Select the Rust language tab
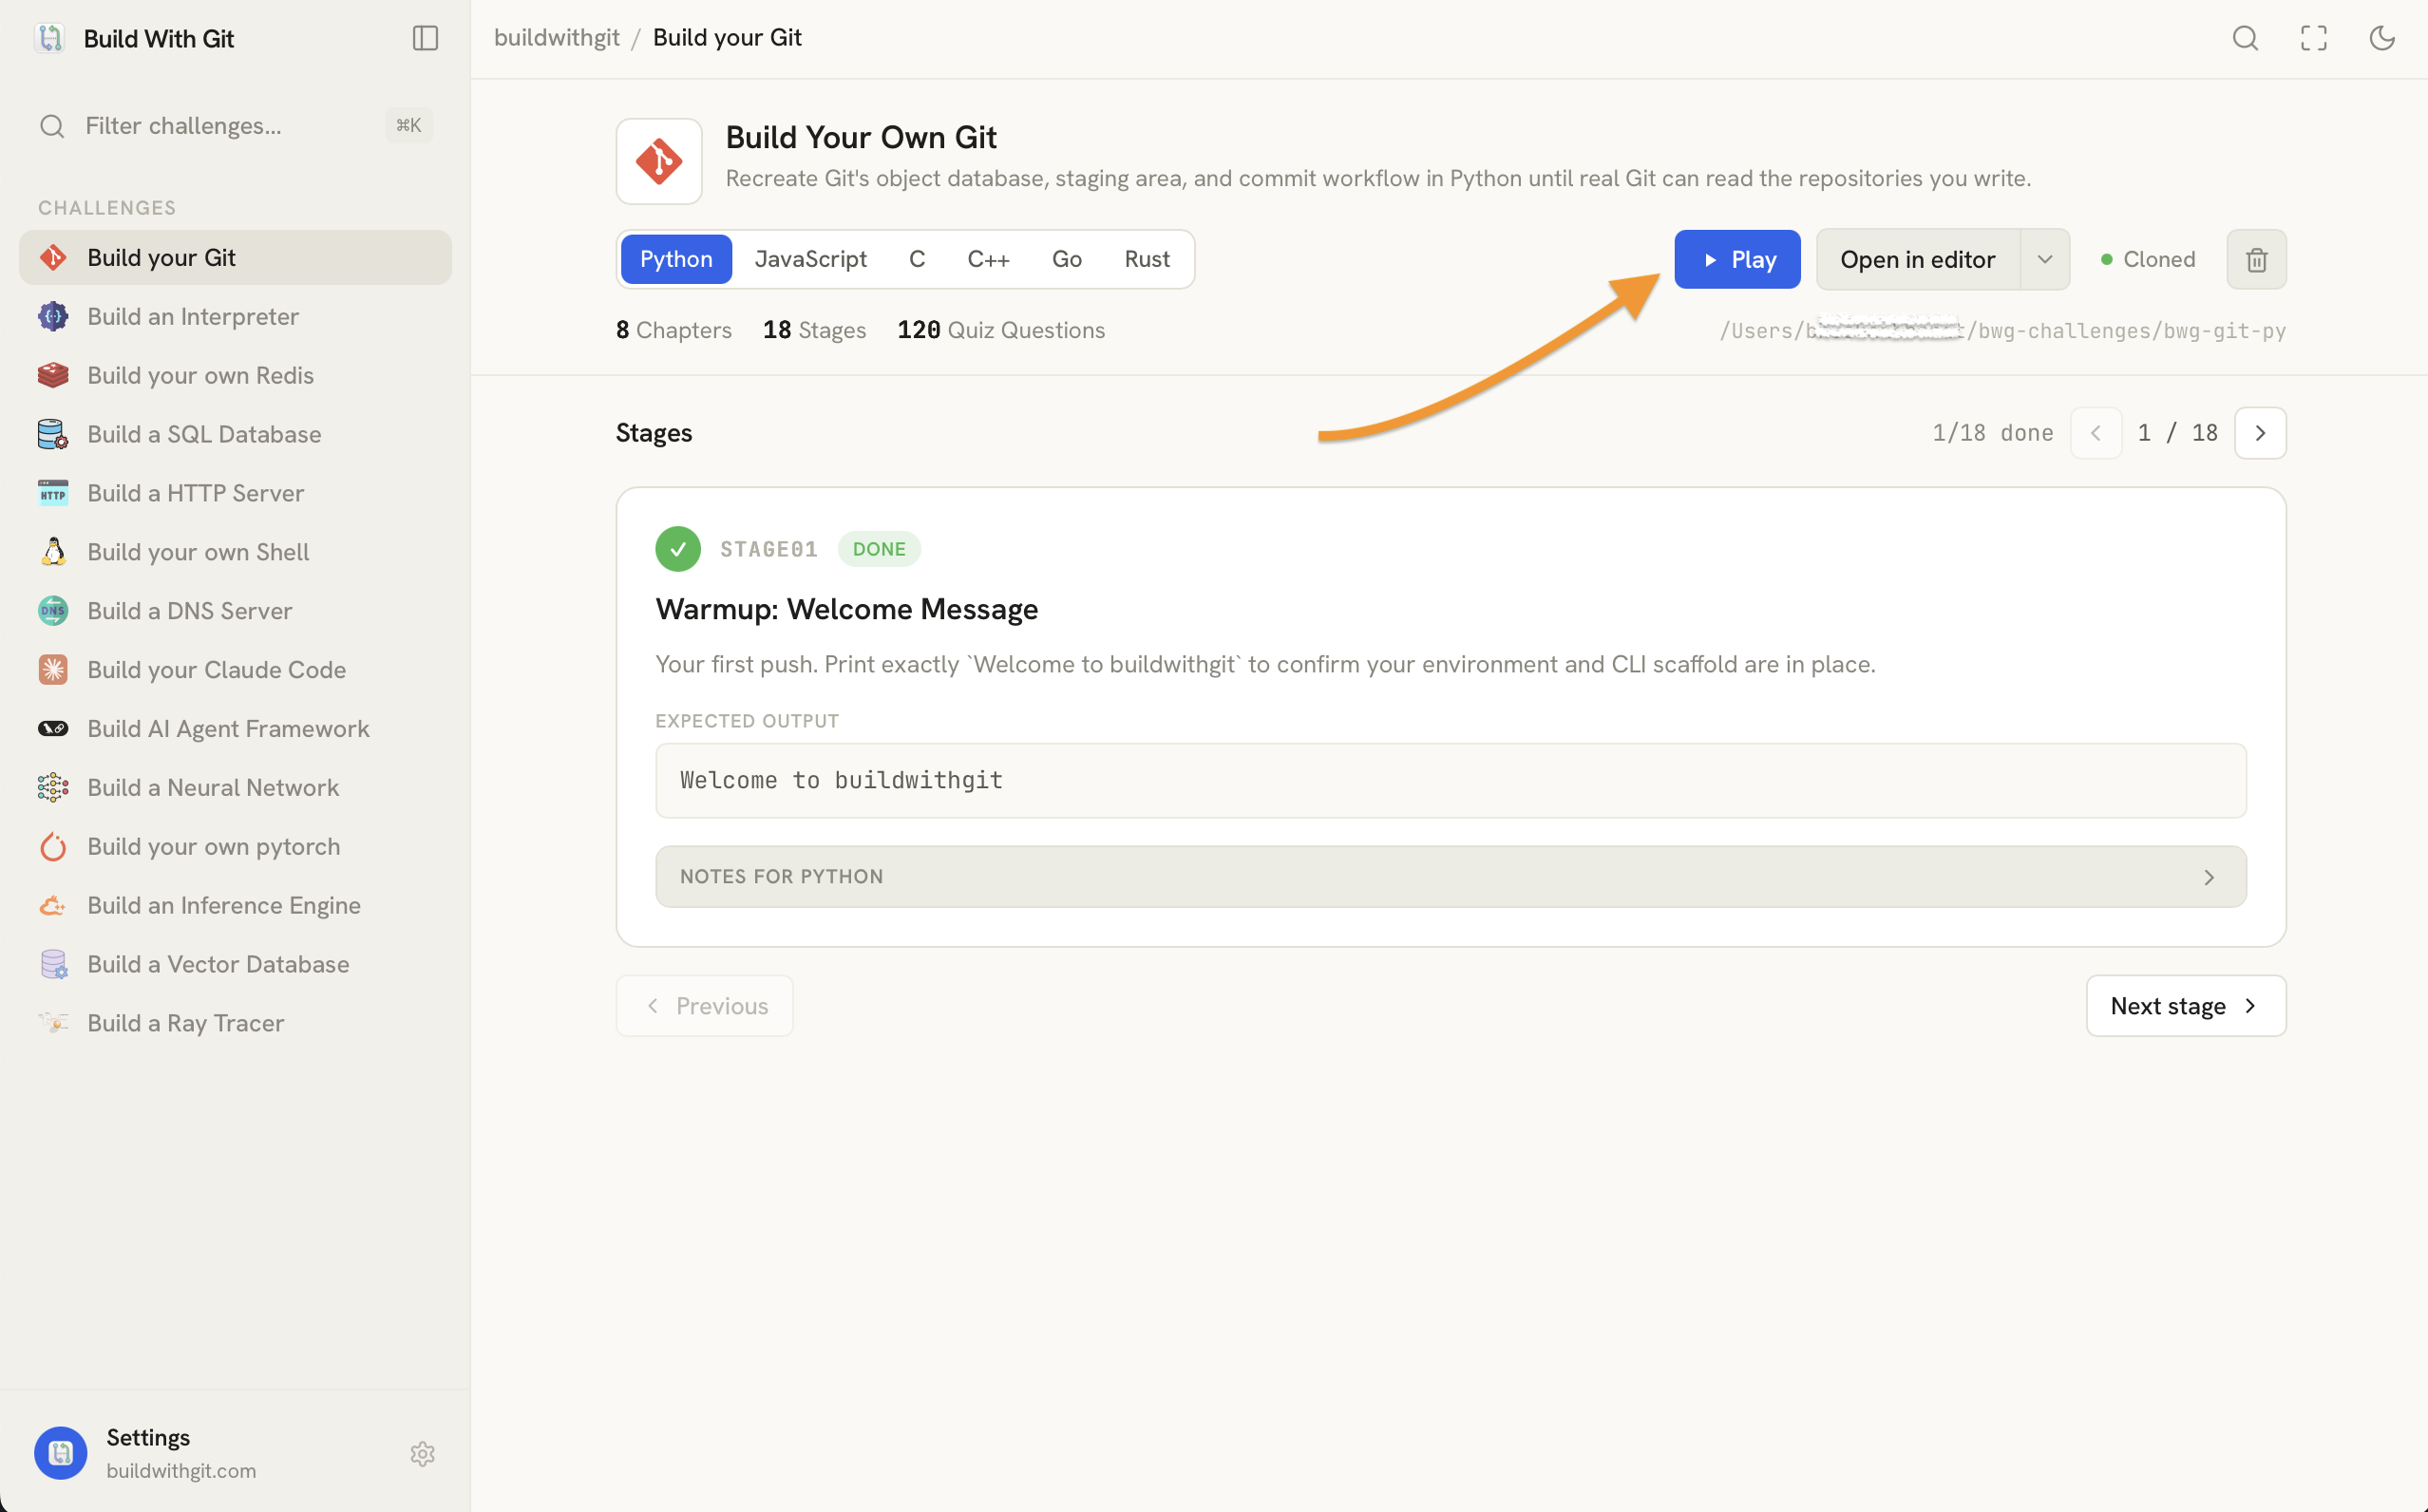Viewport: 2428px width, 1512px height. coord(1147,259)
